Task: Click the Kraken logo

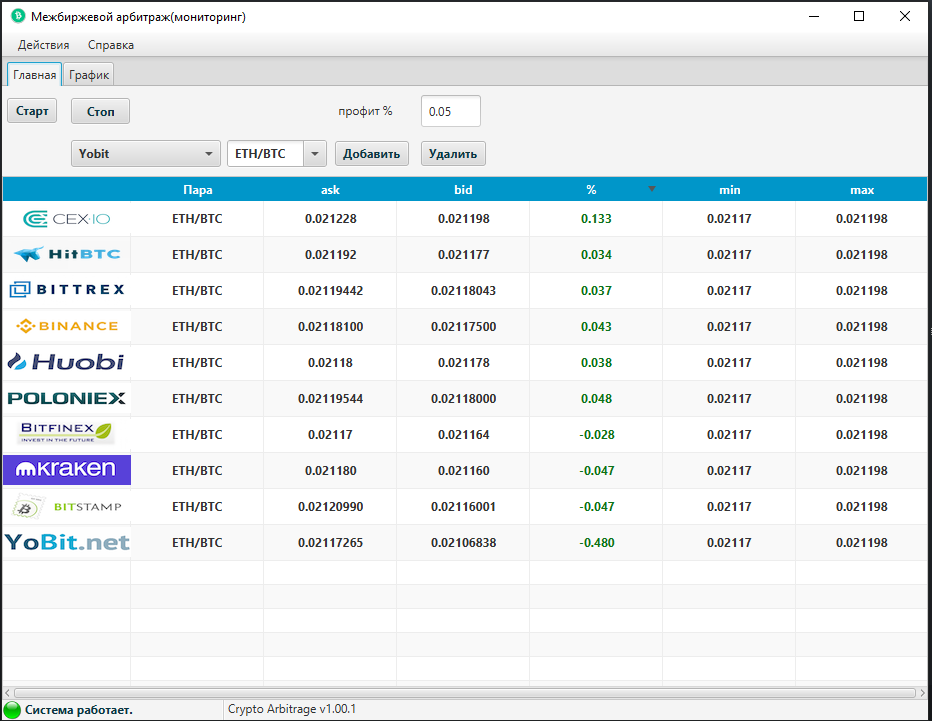Action: click(x=67, y=470)
